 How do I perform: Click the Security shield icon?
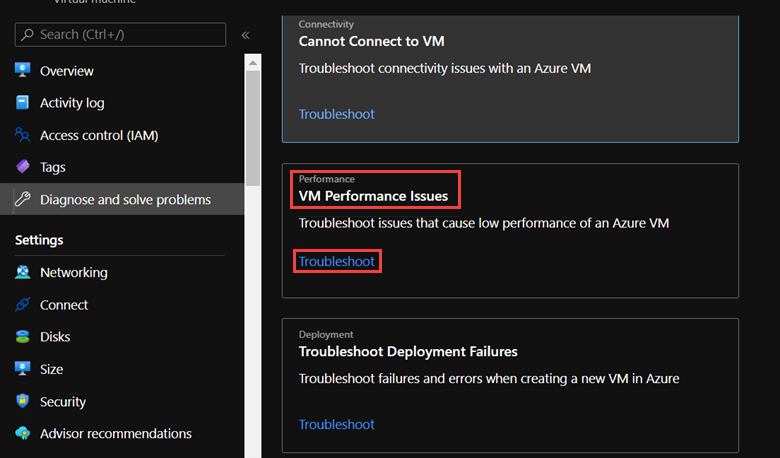tap(23, 401)
